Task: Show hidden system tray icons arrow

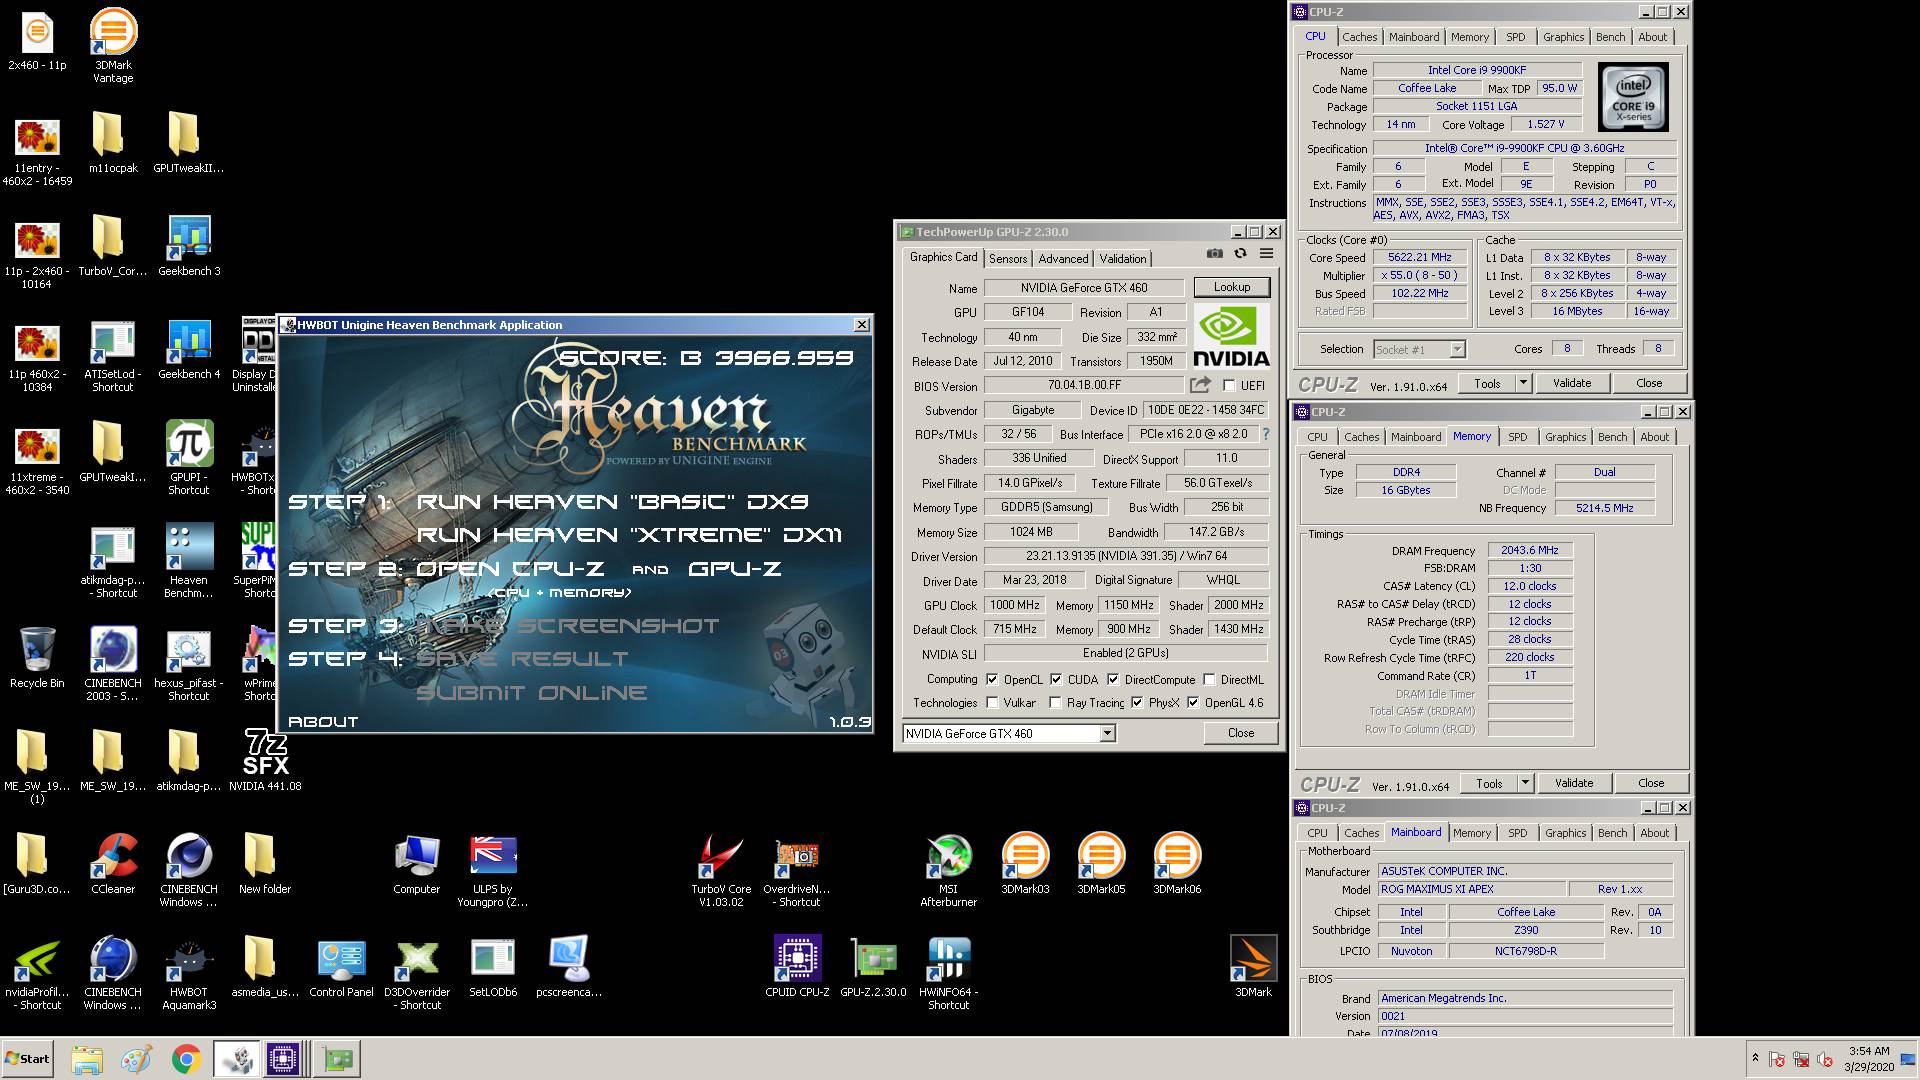Action: pos(1754,1059)
